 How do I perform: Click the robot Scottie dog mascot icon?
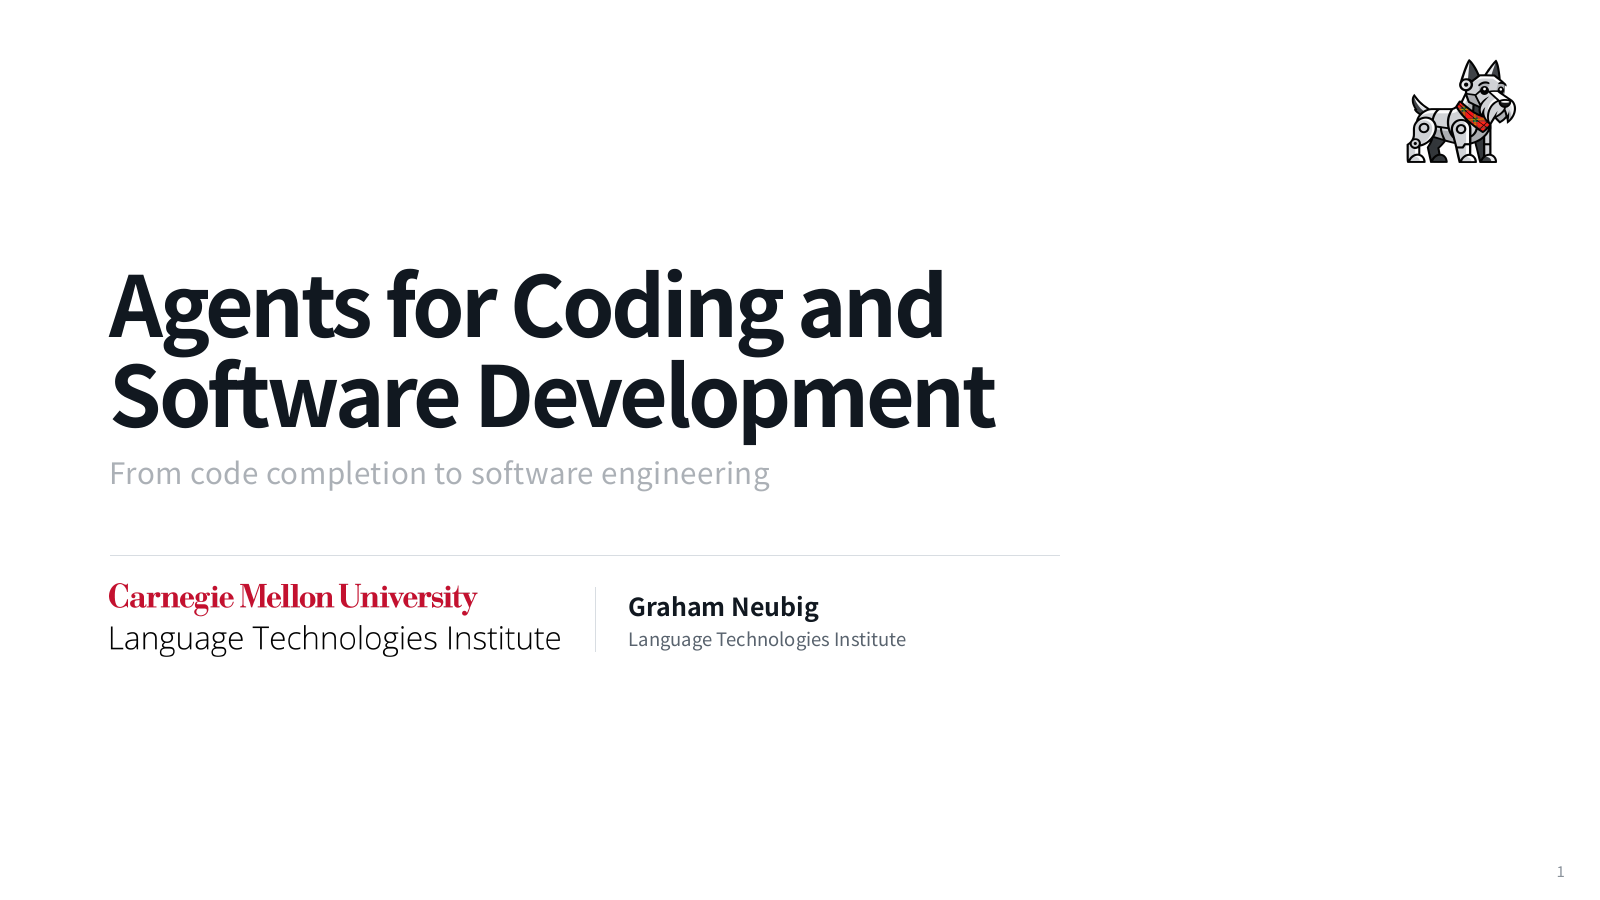[x=1460, y=111]
